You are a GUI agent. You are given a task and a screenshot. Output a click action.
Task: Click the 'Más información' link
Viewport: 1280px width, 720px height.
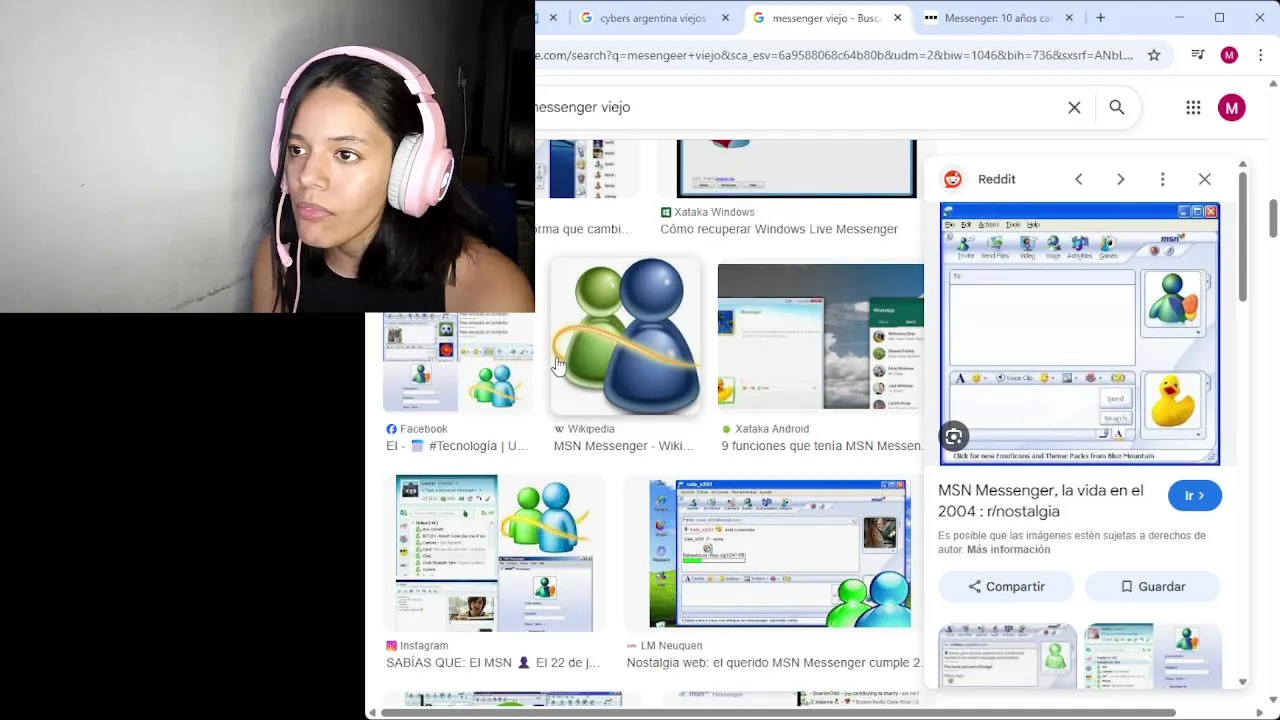coord(1008,549)
